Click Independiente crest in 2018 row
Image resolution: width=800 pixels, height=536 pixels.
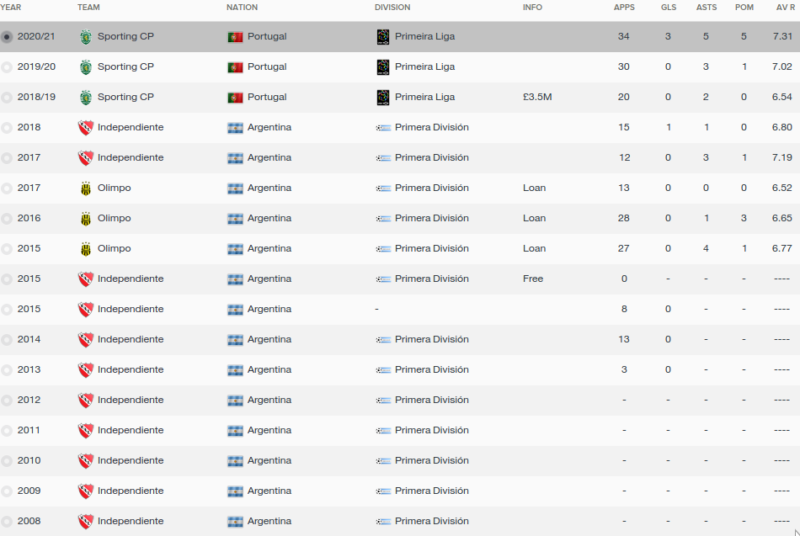click(x=85, y=127)
